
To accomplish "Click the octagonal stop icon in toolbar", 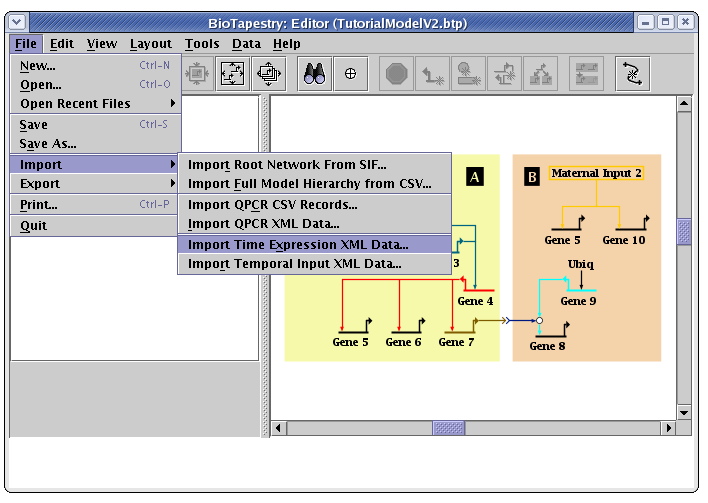I will [x=397, y=73].
